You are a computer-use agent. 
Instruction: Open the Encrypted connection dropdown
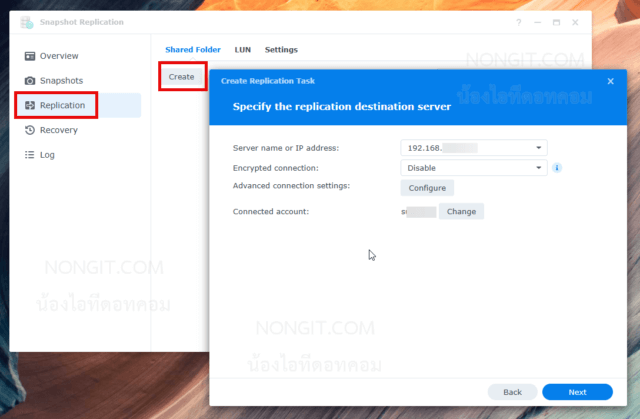click(x=474, y=168)
